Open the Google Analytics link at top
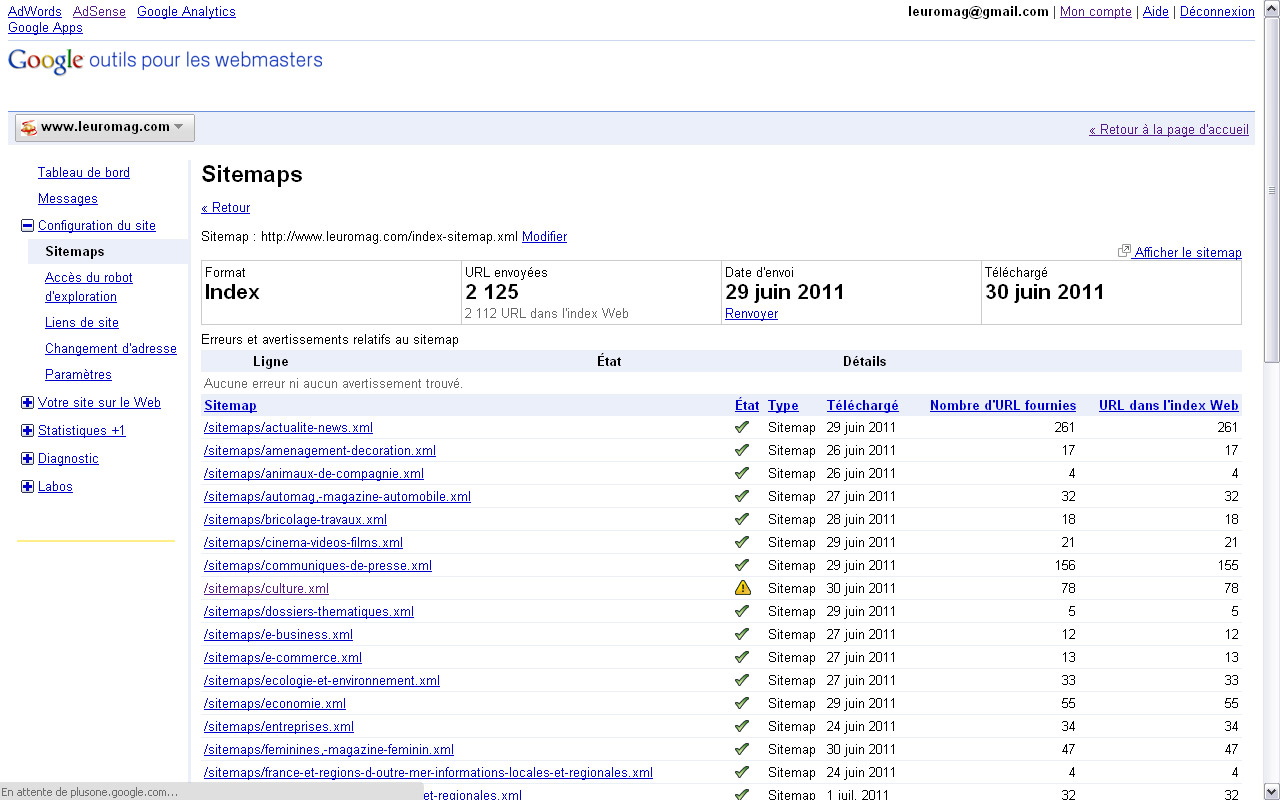 (186, 12)
